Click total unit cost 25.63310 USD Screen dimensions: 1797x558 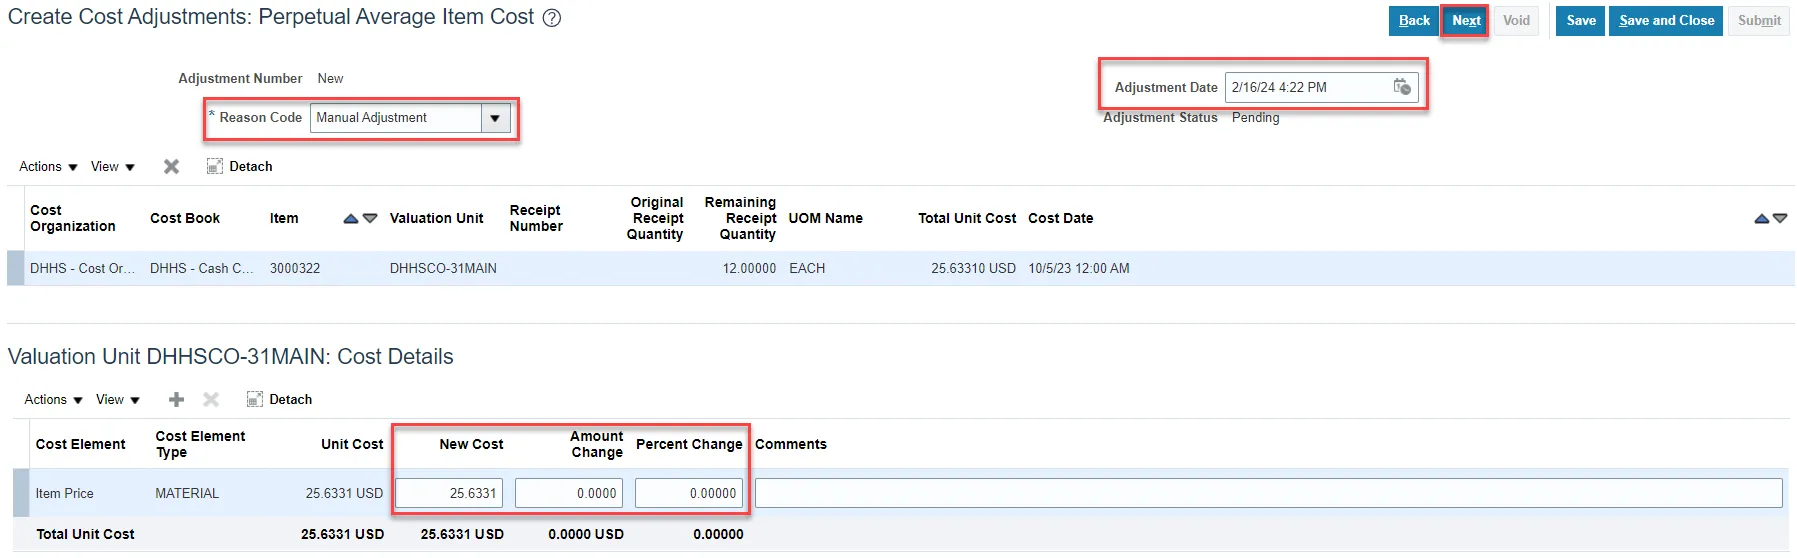click(x=973, y=268)
